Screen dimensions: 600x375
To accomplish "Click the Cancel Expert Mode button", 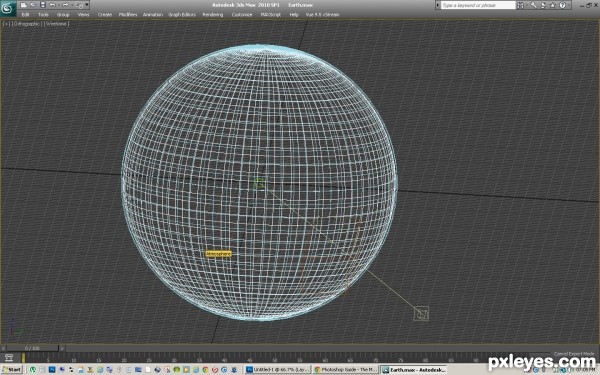I will 574,354.
